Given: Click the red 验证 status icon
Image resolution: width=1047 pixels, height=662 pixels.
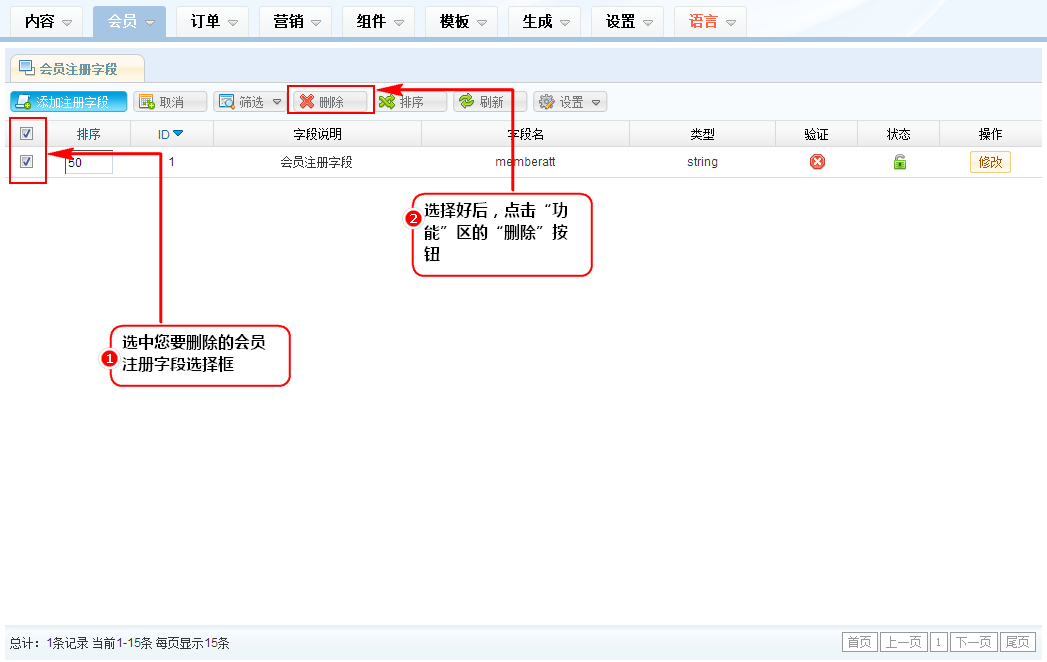Looking at the screenshot, I should [x=817, y=162].
